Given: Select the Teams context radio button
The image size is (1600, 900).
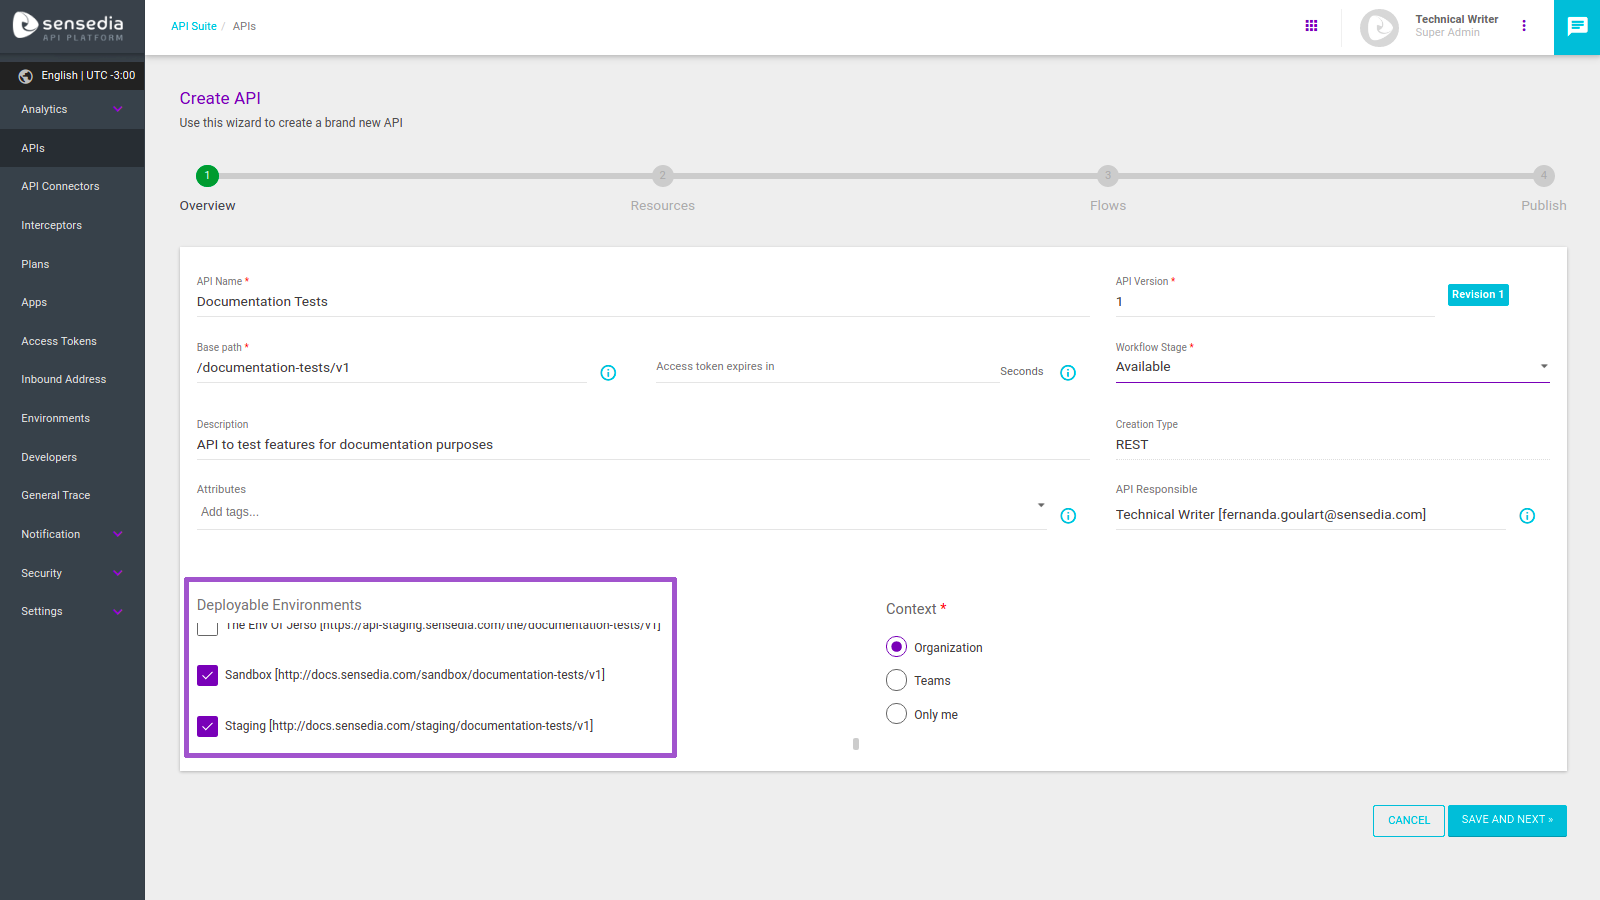Looking at the screenshot, I should (896, 679).
